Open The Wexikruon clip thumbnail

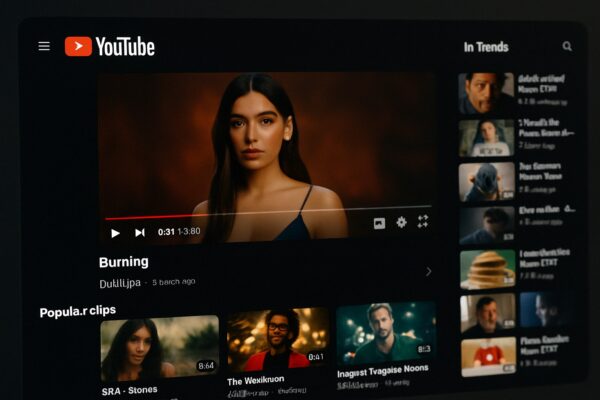tap(278, 339)
